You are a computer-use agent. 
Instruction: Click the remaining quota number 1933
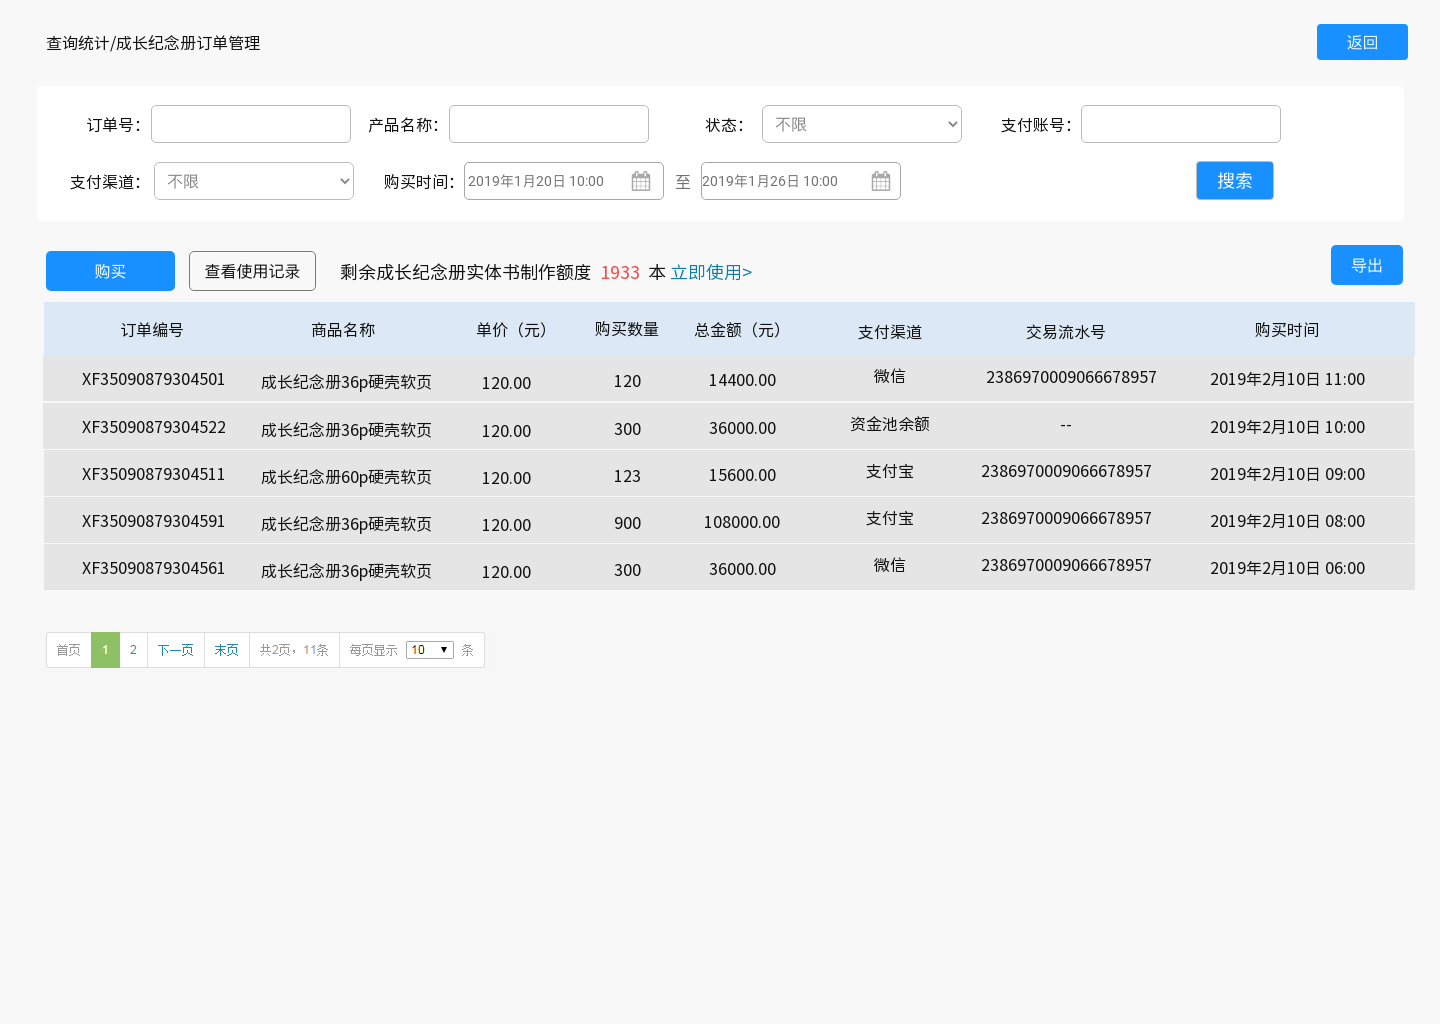click(x=620, y=273)
